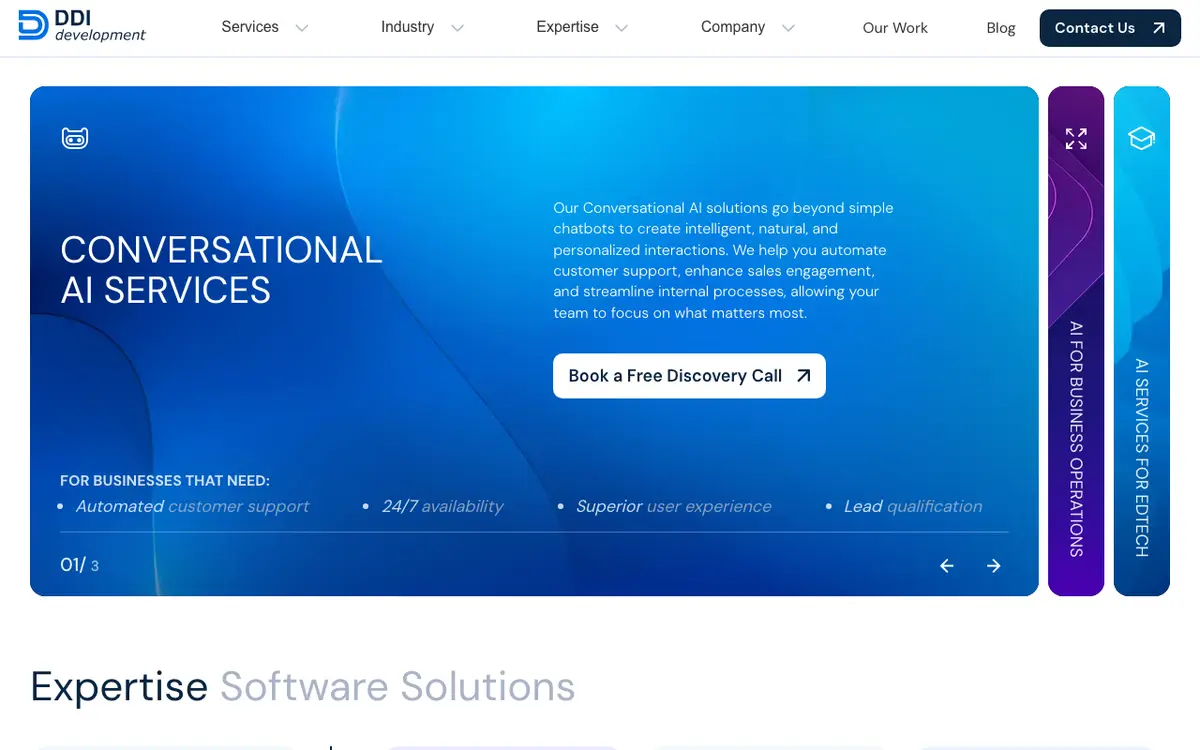This screenshot has width=1200, height=750.
Task: Click the expand arrows icon on purple panel
Action: [1076, 139]
